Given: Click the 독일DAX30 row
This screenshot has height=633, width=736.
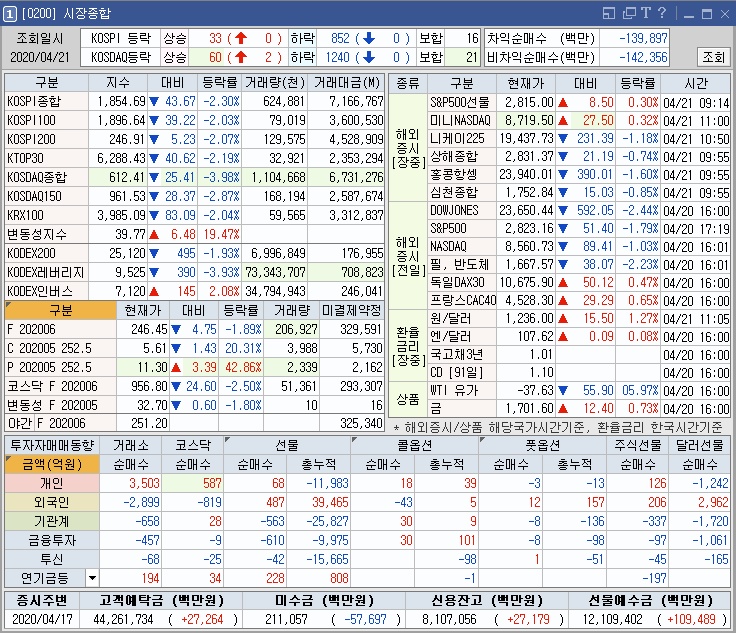Looking at the screenshot, I should [x=579, y=282].
